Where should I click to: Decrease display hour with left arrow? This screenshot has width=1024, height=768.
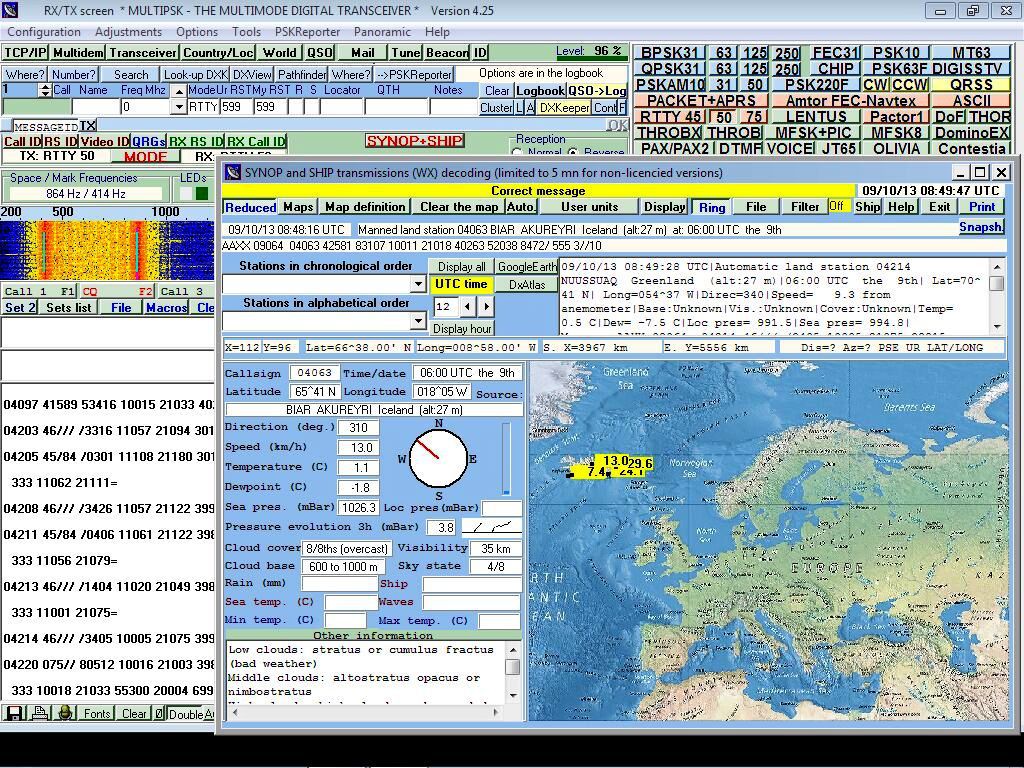[468, 306]
